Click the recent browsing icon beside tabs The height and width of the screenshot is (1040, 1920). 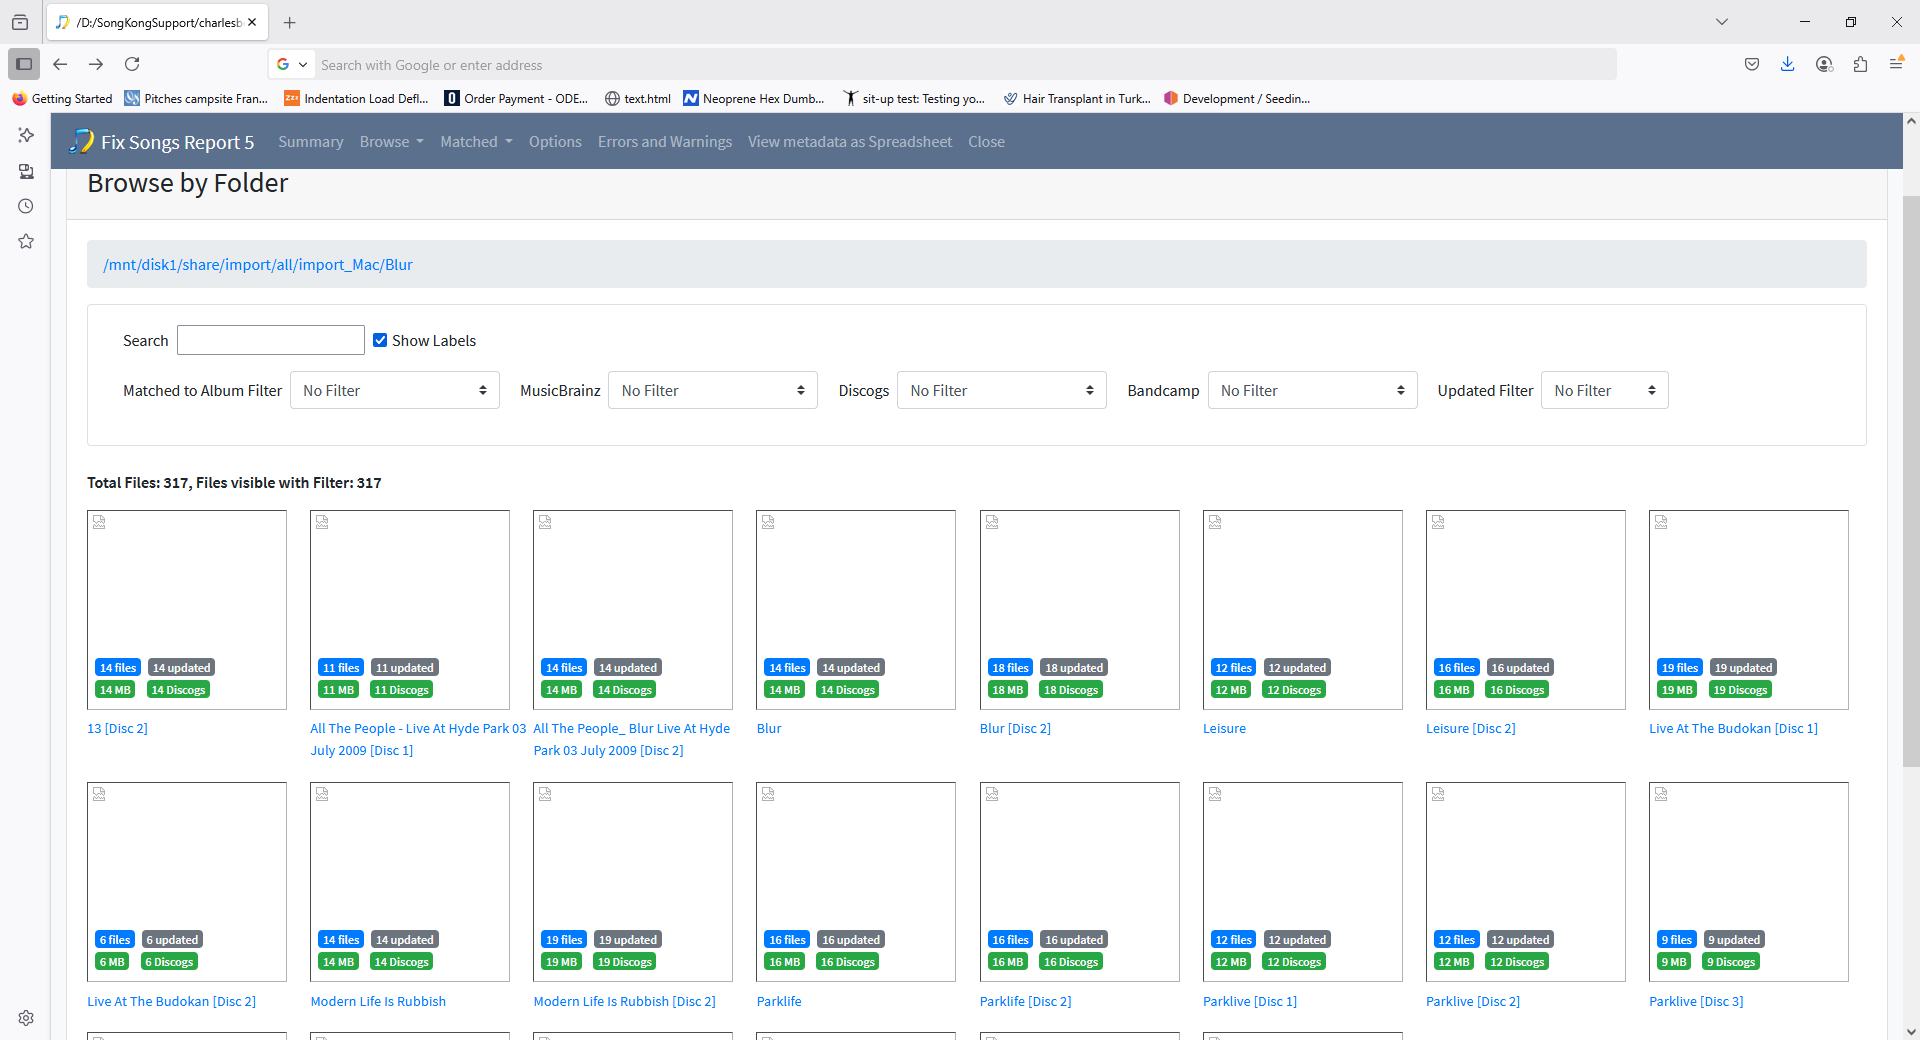[x=20, y=22]
